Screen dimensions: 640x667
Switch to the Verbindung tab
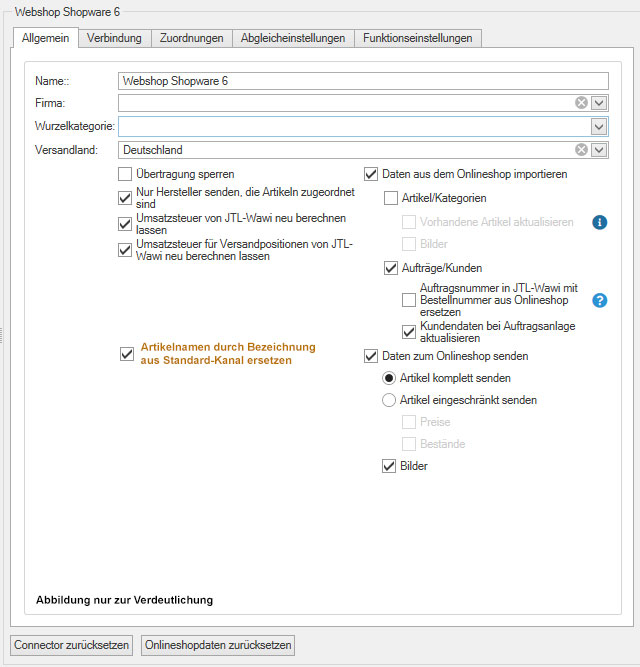(114, 38)
